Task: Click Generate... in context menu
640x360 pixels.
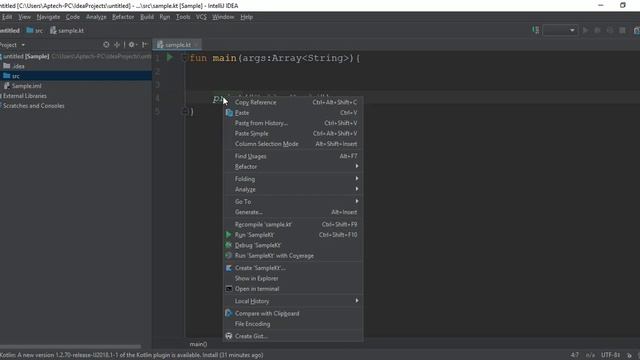Action: (293, 212)
